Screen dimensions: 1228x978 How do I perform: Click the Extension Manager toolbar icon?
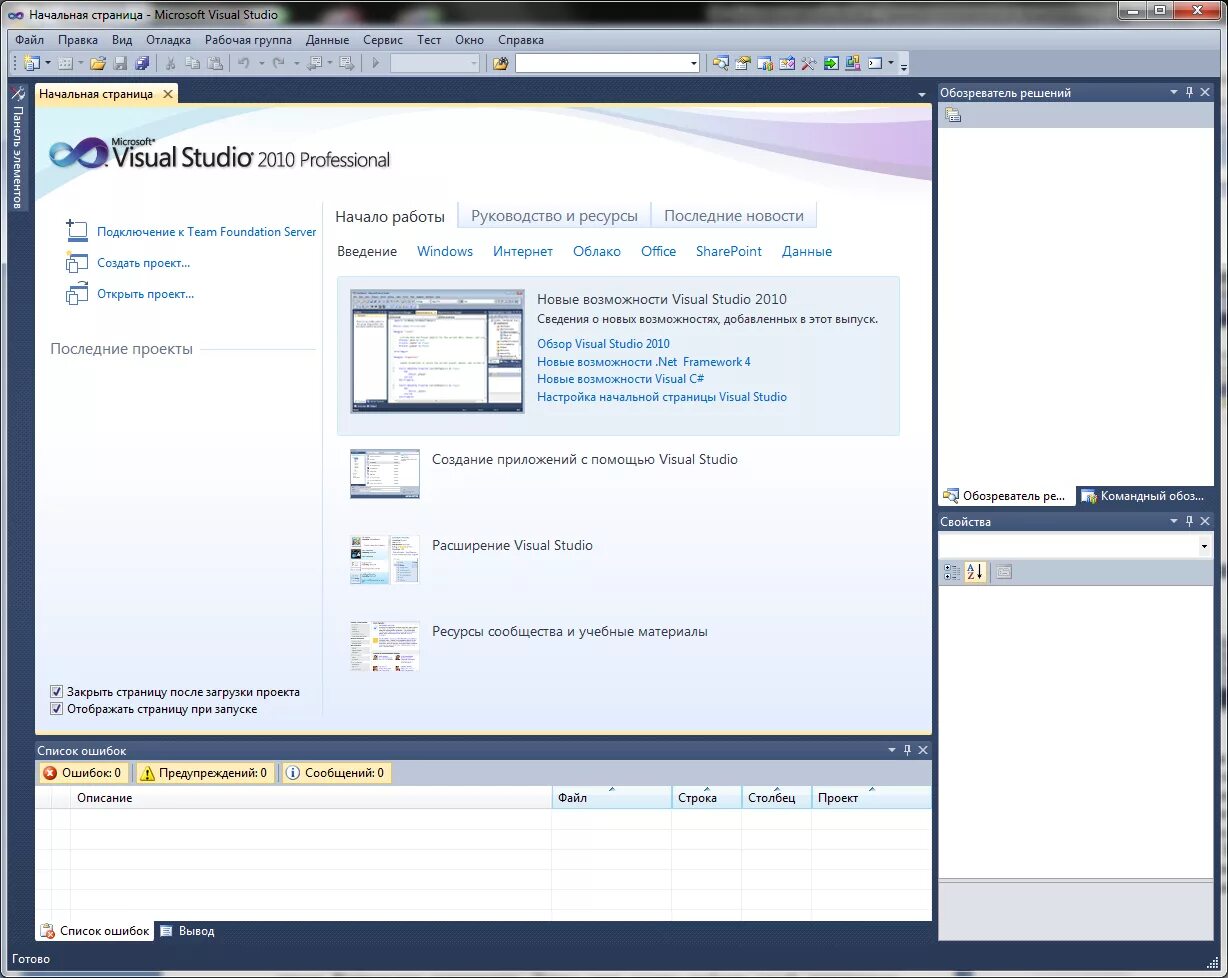point(853,63)
